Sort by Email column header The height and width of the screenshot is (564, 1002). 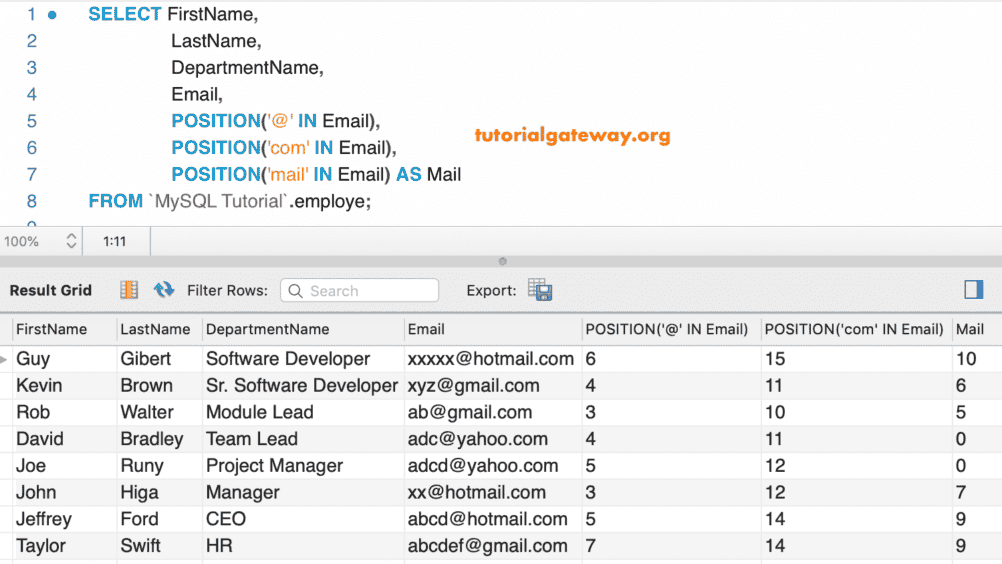(426, 329)
